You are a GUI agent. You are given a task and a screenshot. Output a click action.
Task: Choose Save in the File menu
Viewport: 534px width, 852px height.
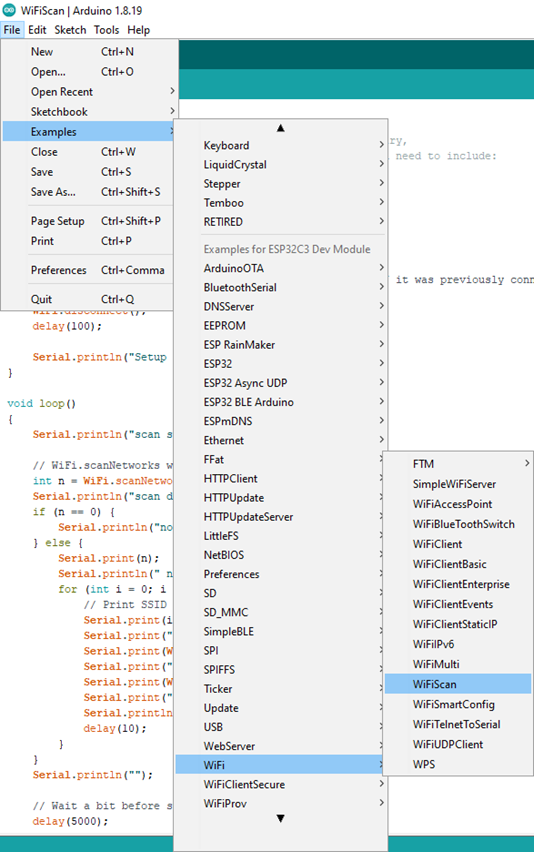tap(88, 172)
